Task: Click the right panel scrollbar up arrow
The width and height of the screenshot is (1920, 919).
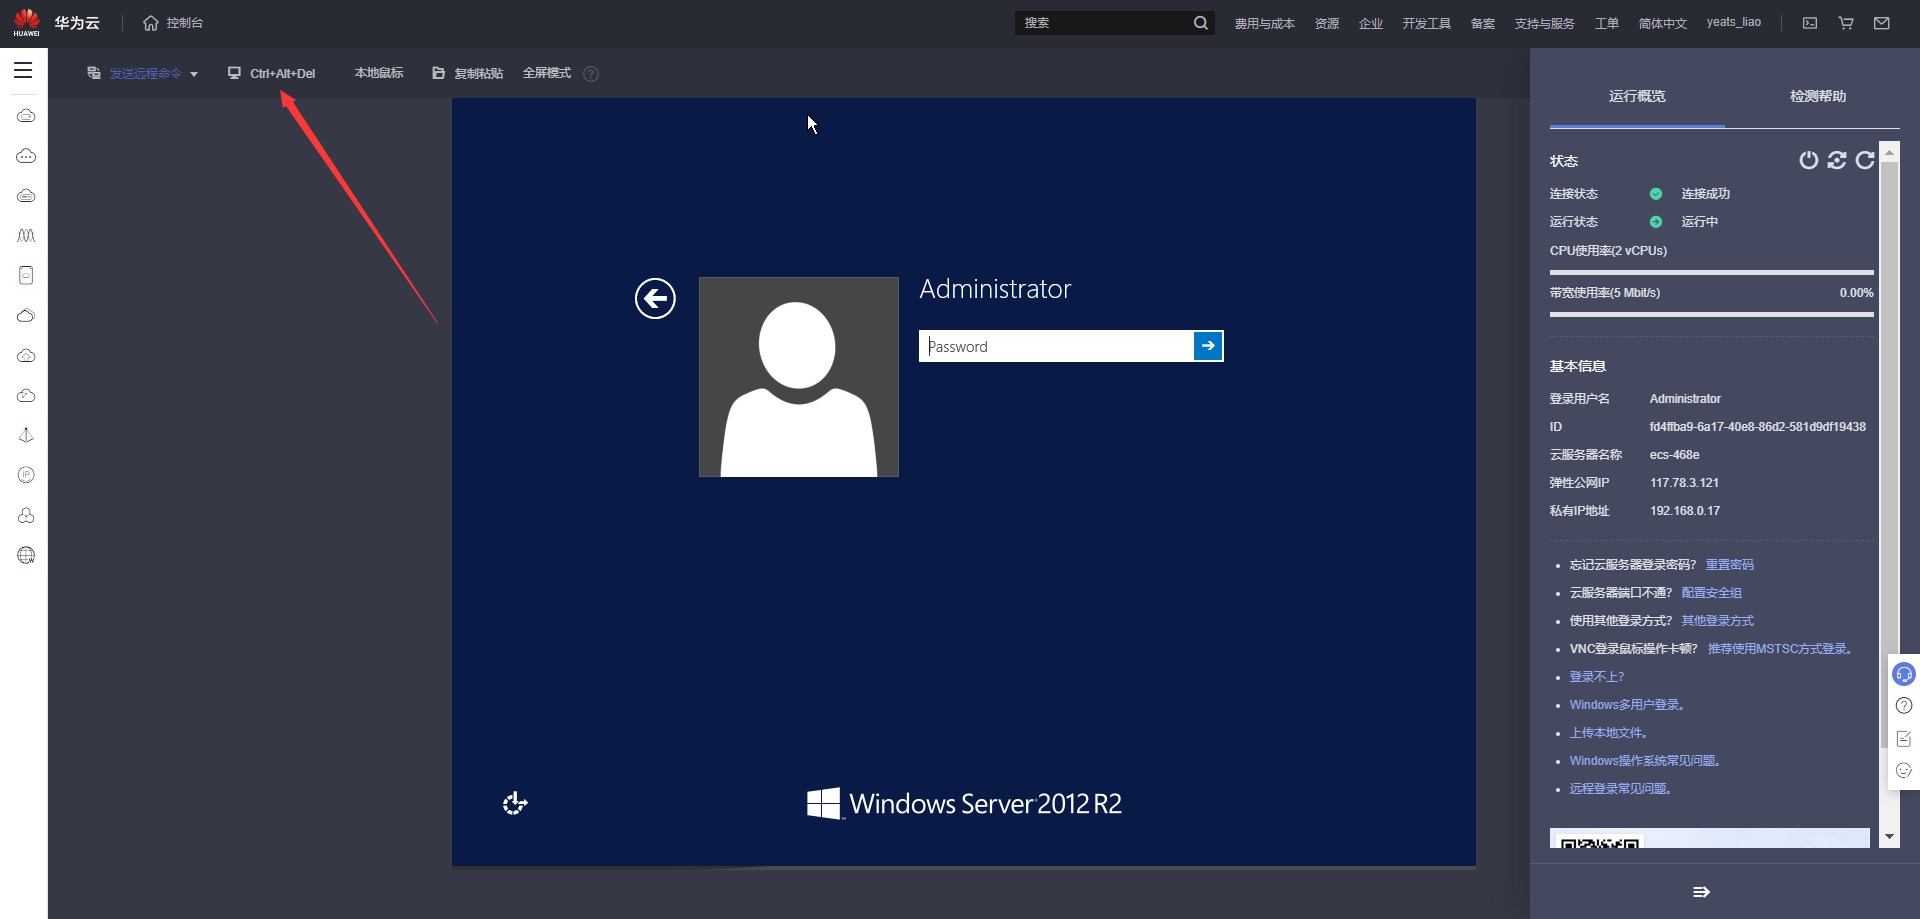Action: point(1889,152)
